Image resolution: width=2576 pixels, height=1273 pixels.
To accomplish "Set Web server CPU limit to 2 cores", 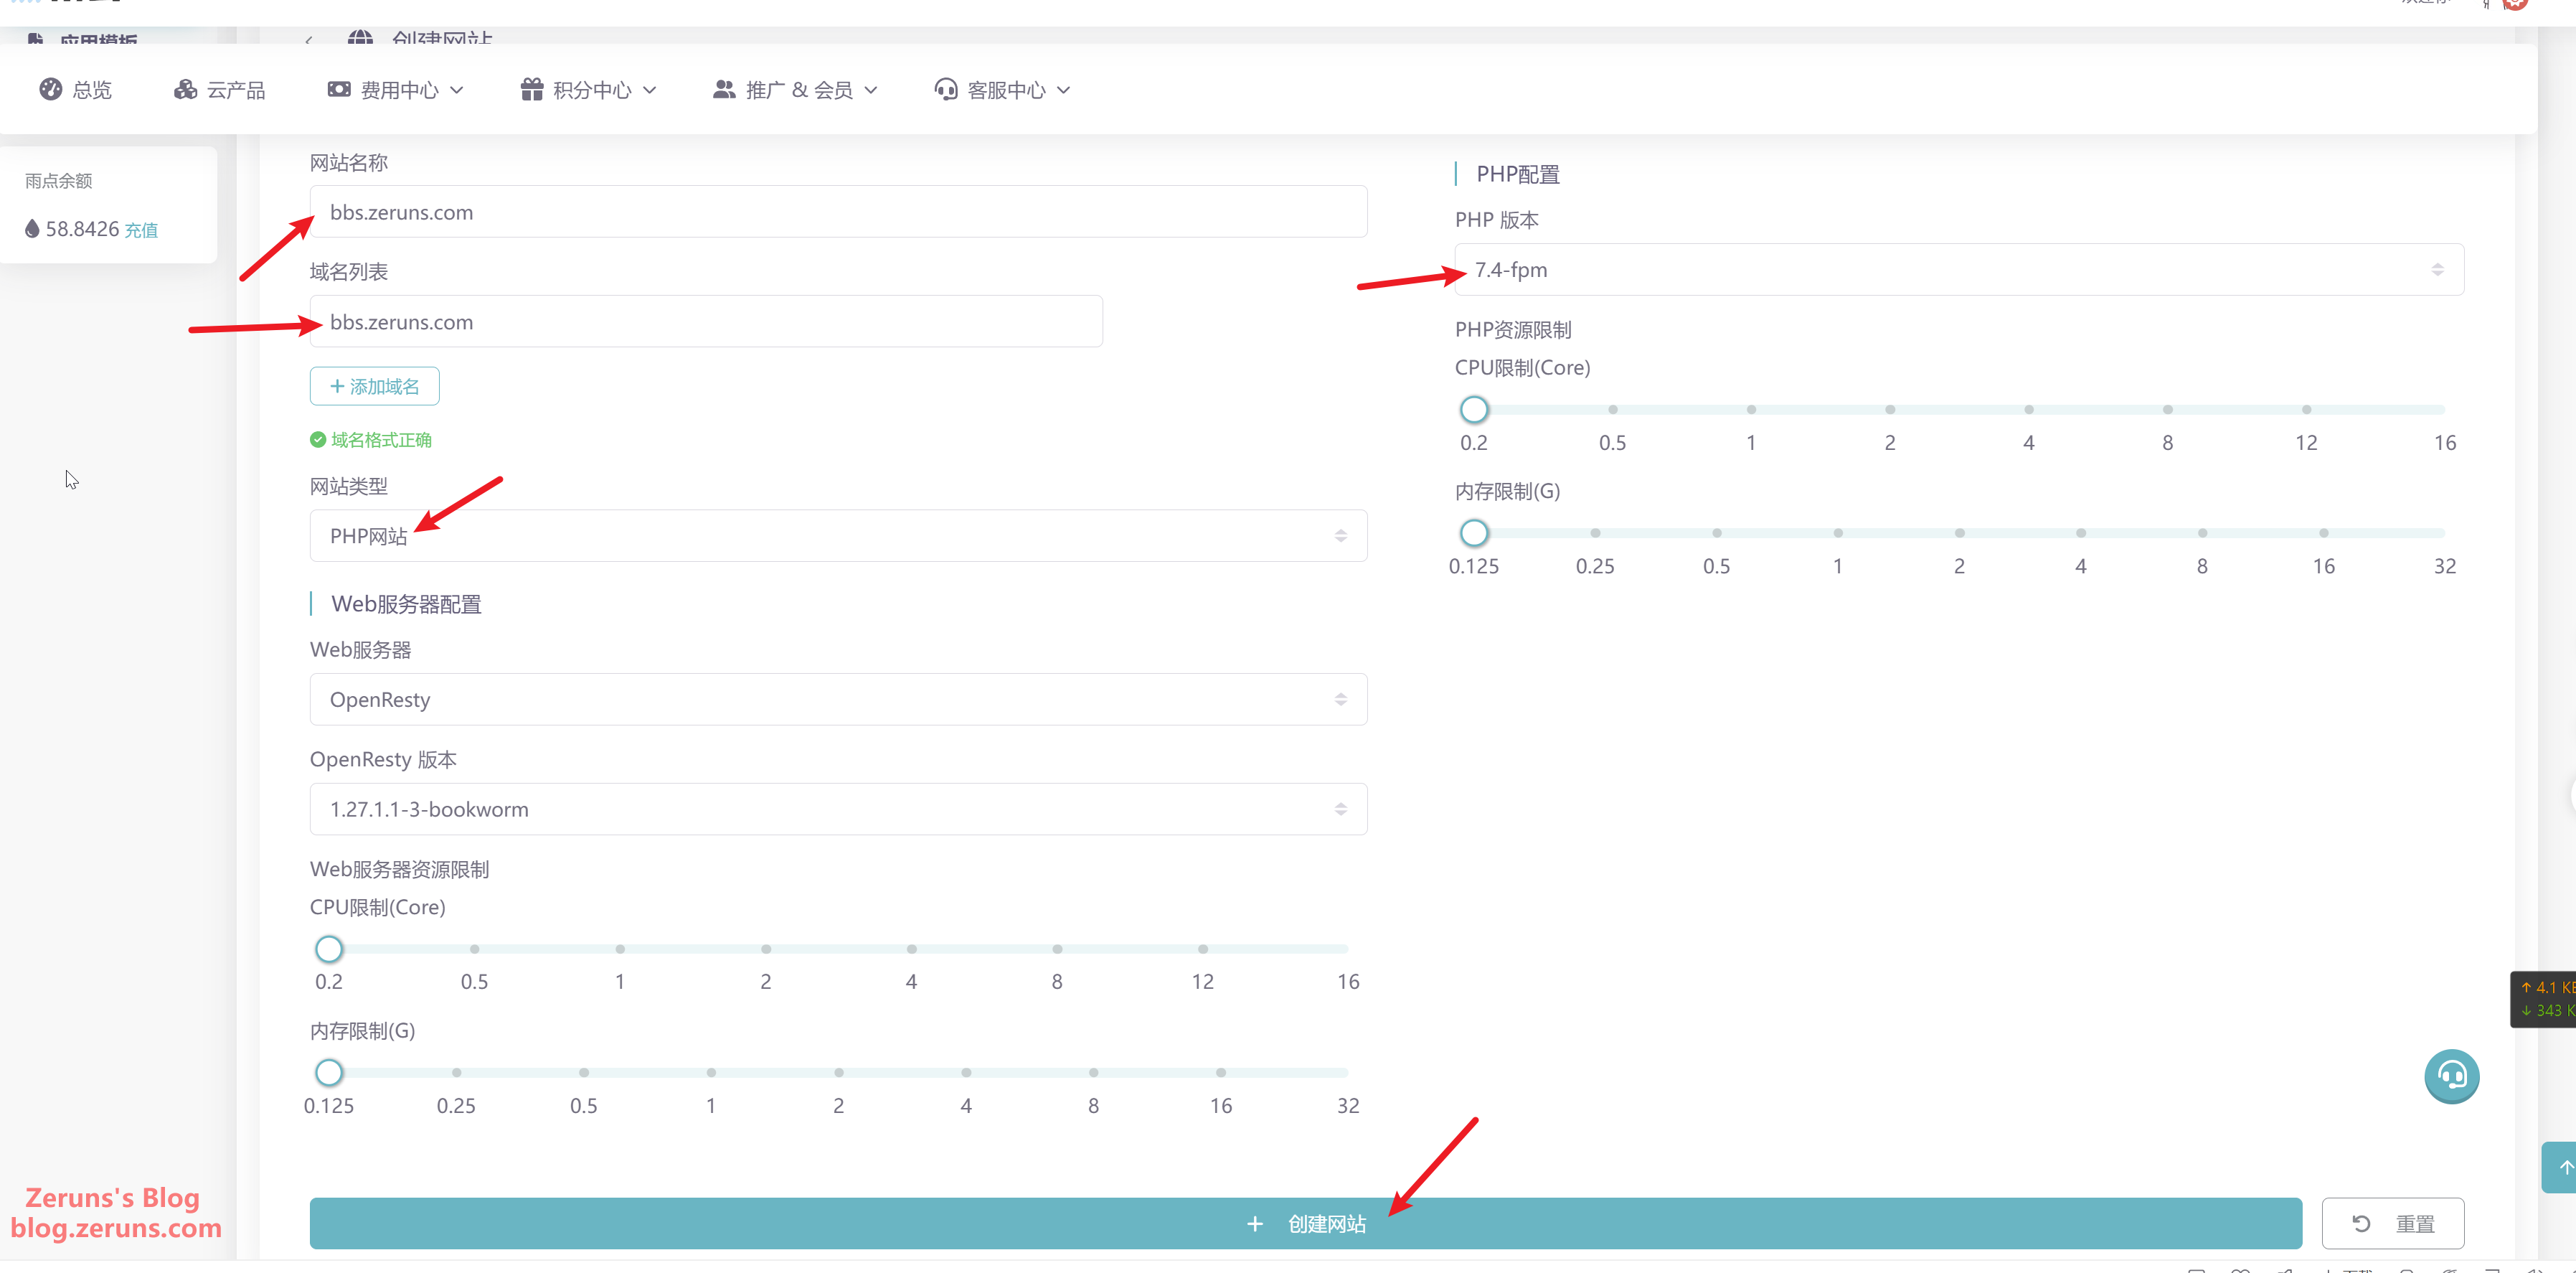I will pyautogui.click(x=766, y=949).
